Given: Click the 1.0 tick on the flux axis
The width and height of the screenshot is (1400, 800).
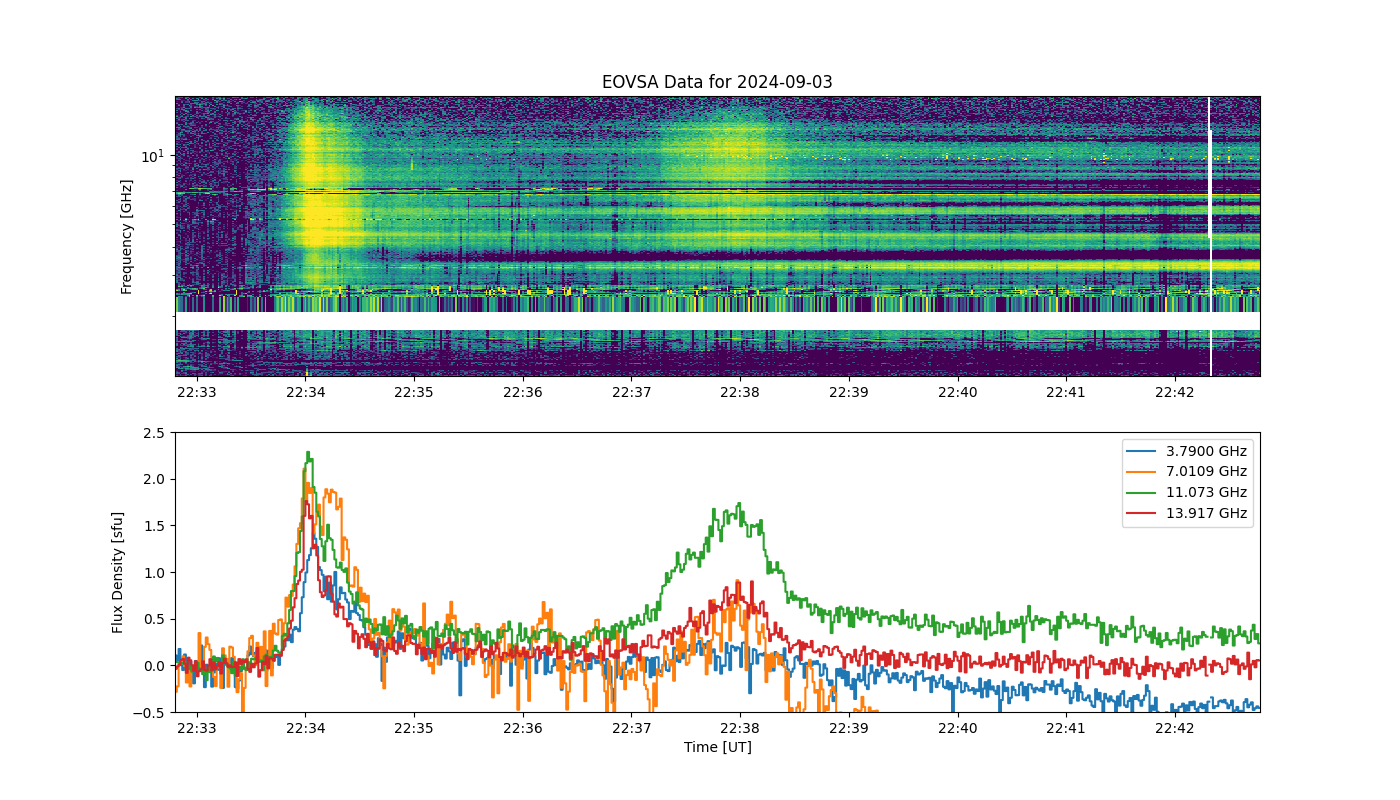Looking at the screenshot, I should [x=154, y=573].
